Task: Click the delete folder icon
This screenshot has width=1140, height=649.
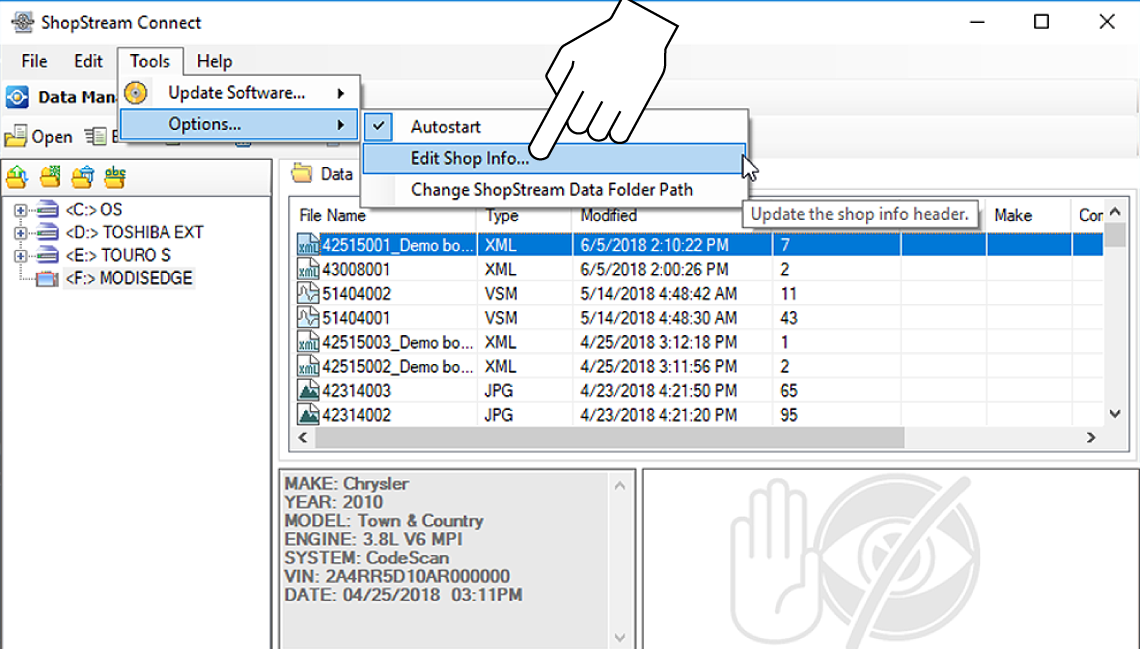Action: (x=82, y=176)
